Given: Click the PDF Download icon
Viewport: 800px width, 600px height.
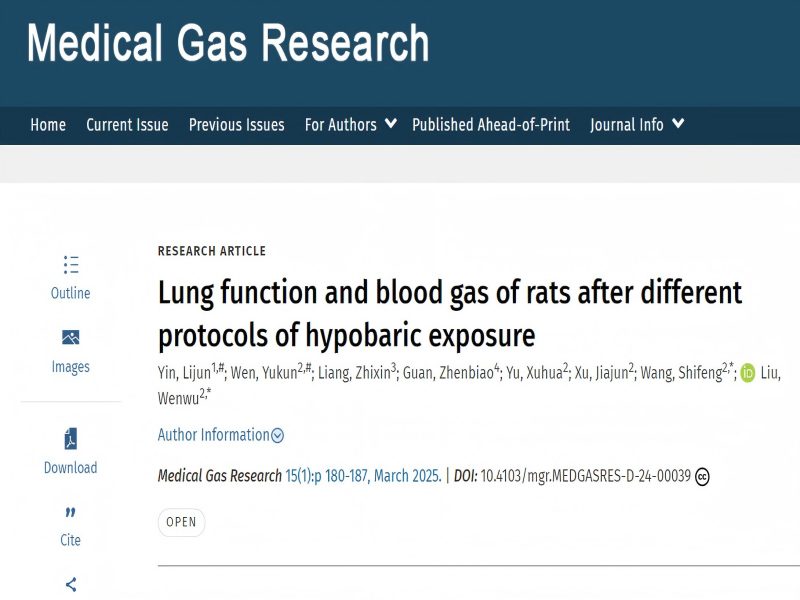Looking at the screenshot, I should pos(70,439).
